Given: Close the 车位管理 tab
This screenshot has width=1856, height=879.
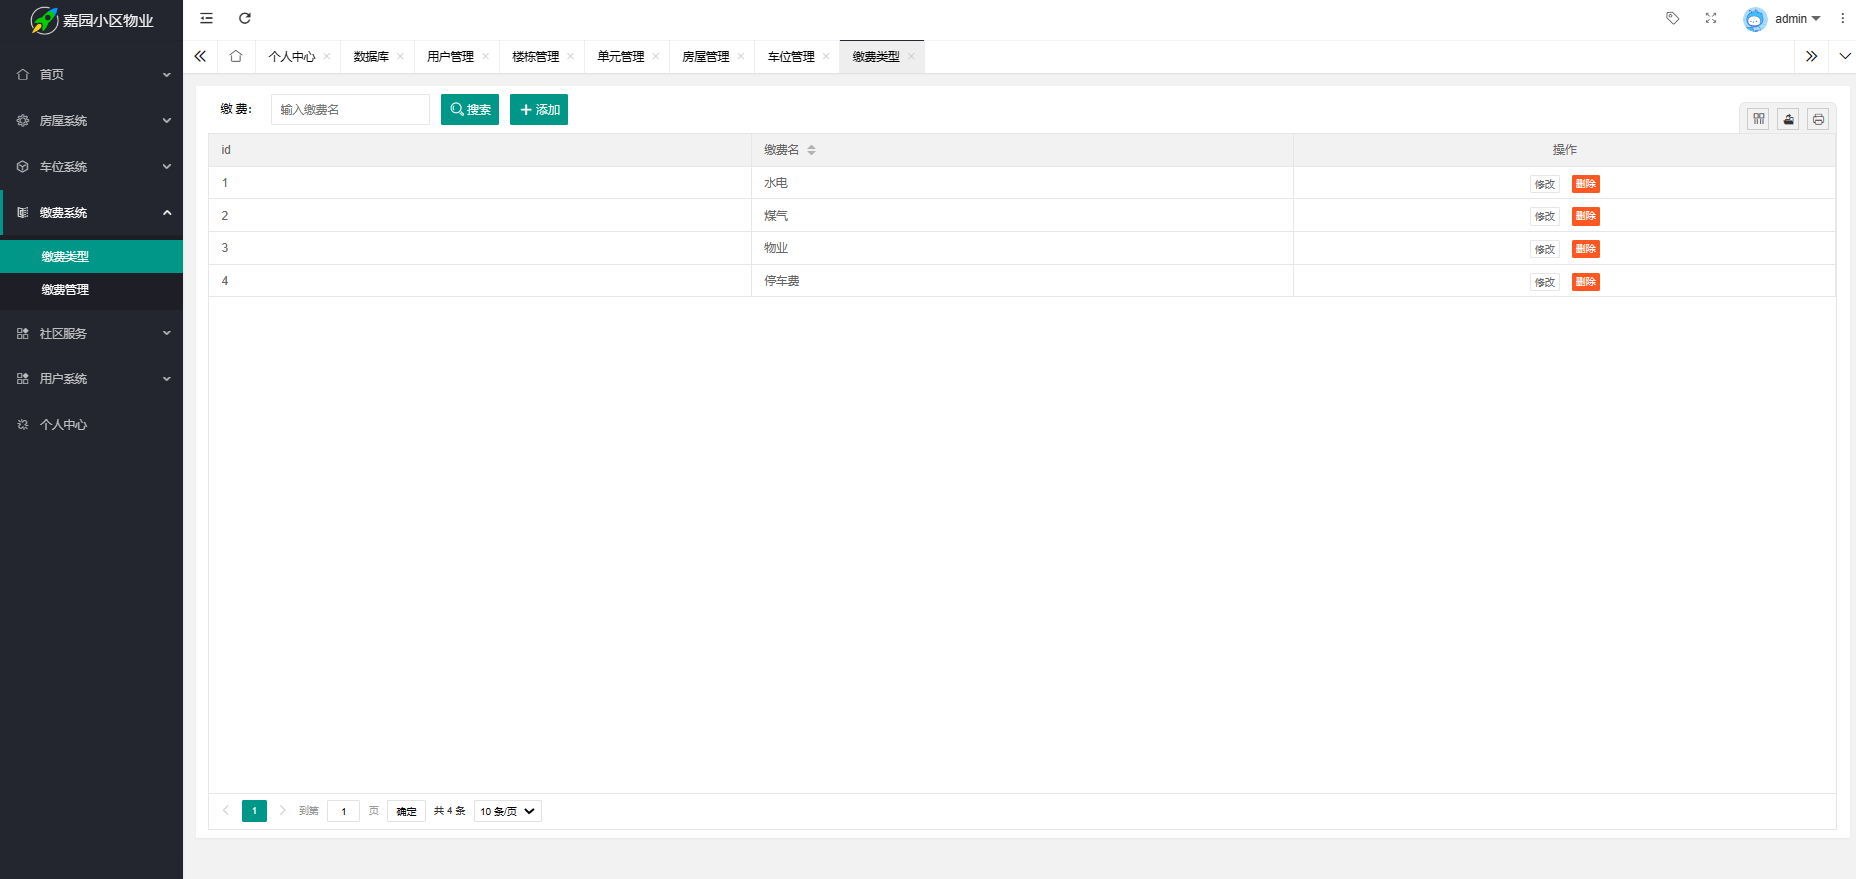Looking at the screenshot, I should (x=826, y=56).
